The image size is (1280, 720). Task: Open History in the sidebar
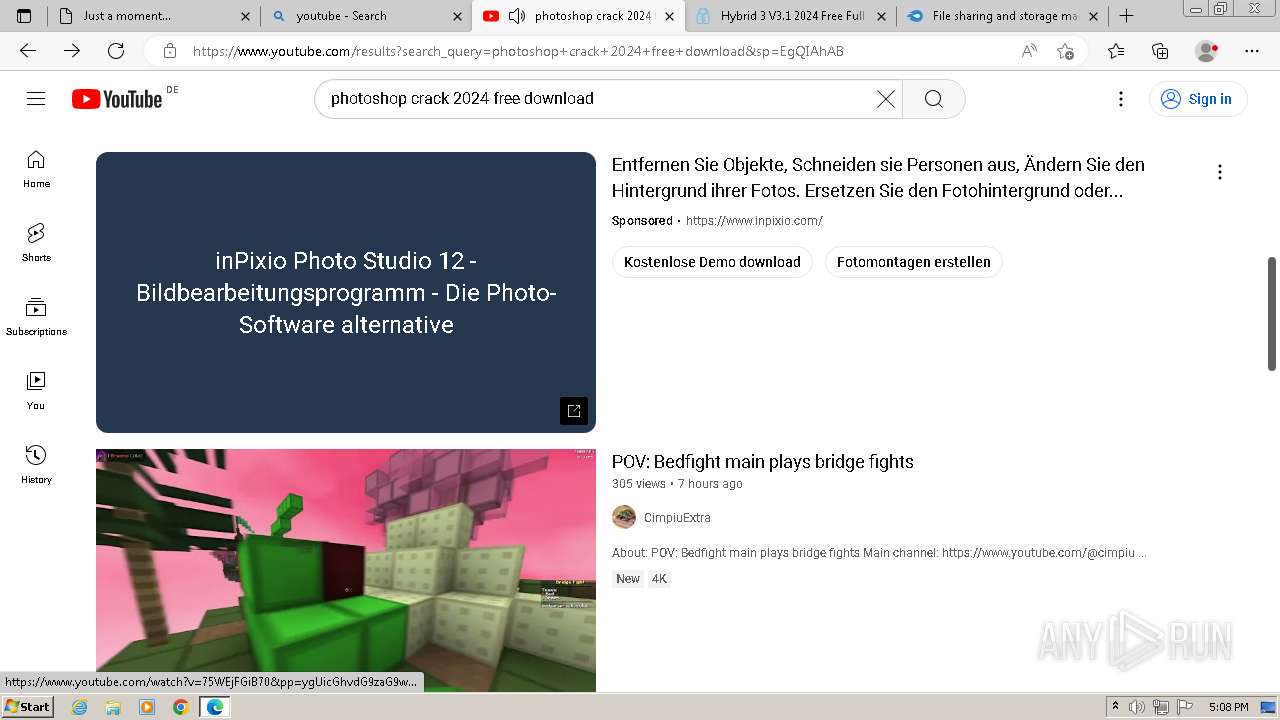[x=36, y=465]
